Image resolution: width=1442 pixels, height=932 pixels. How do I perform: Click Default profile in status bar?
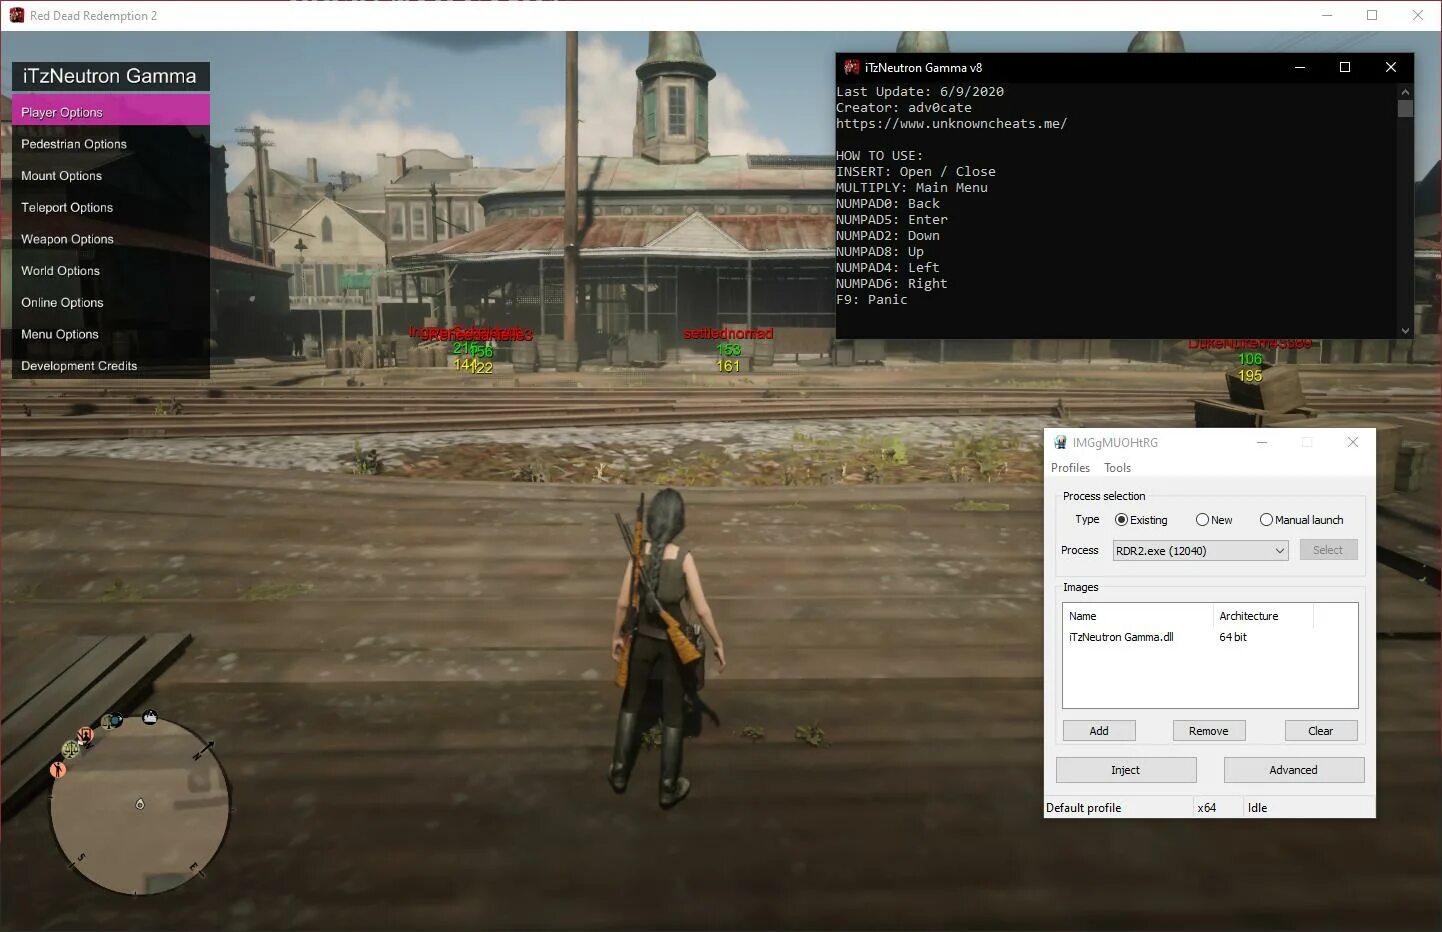(x=1084, y=807)
